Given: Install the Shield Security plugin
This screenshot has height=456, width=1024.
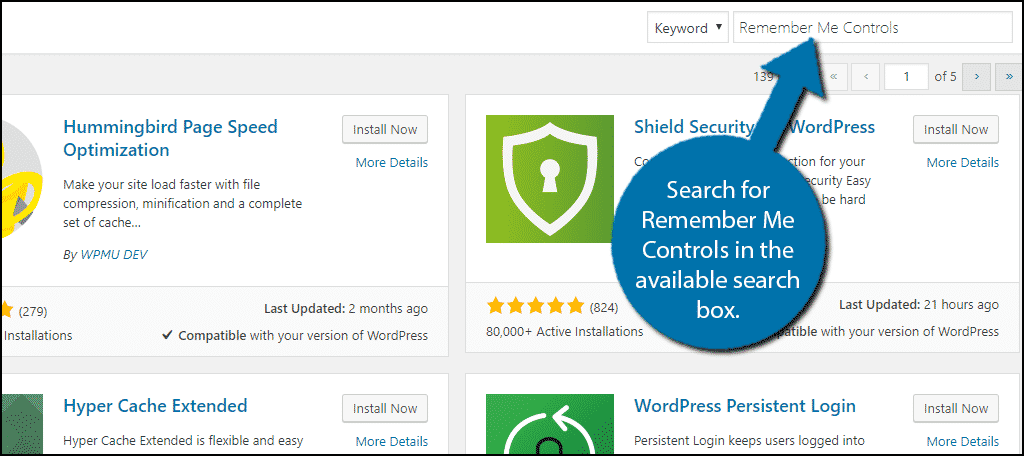Looking at the screenshot, I should 955,129.
